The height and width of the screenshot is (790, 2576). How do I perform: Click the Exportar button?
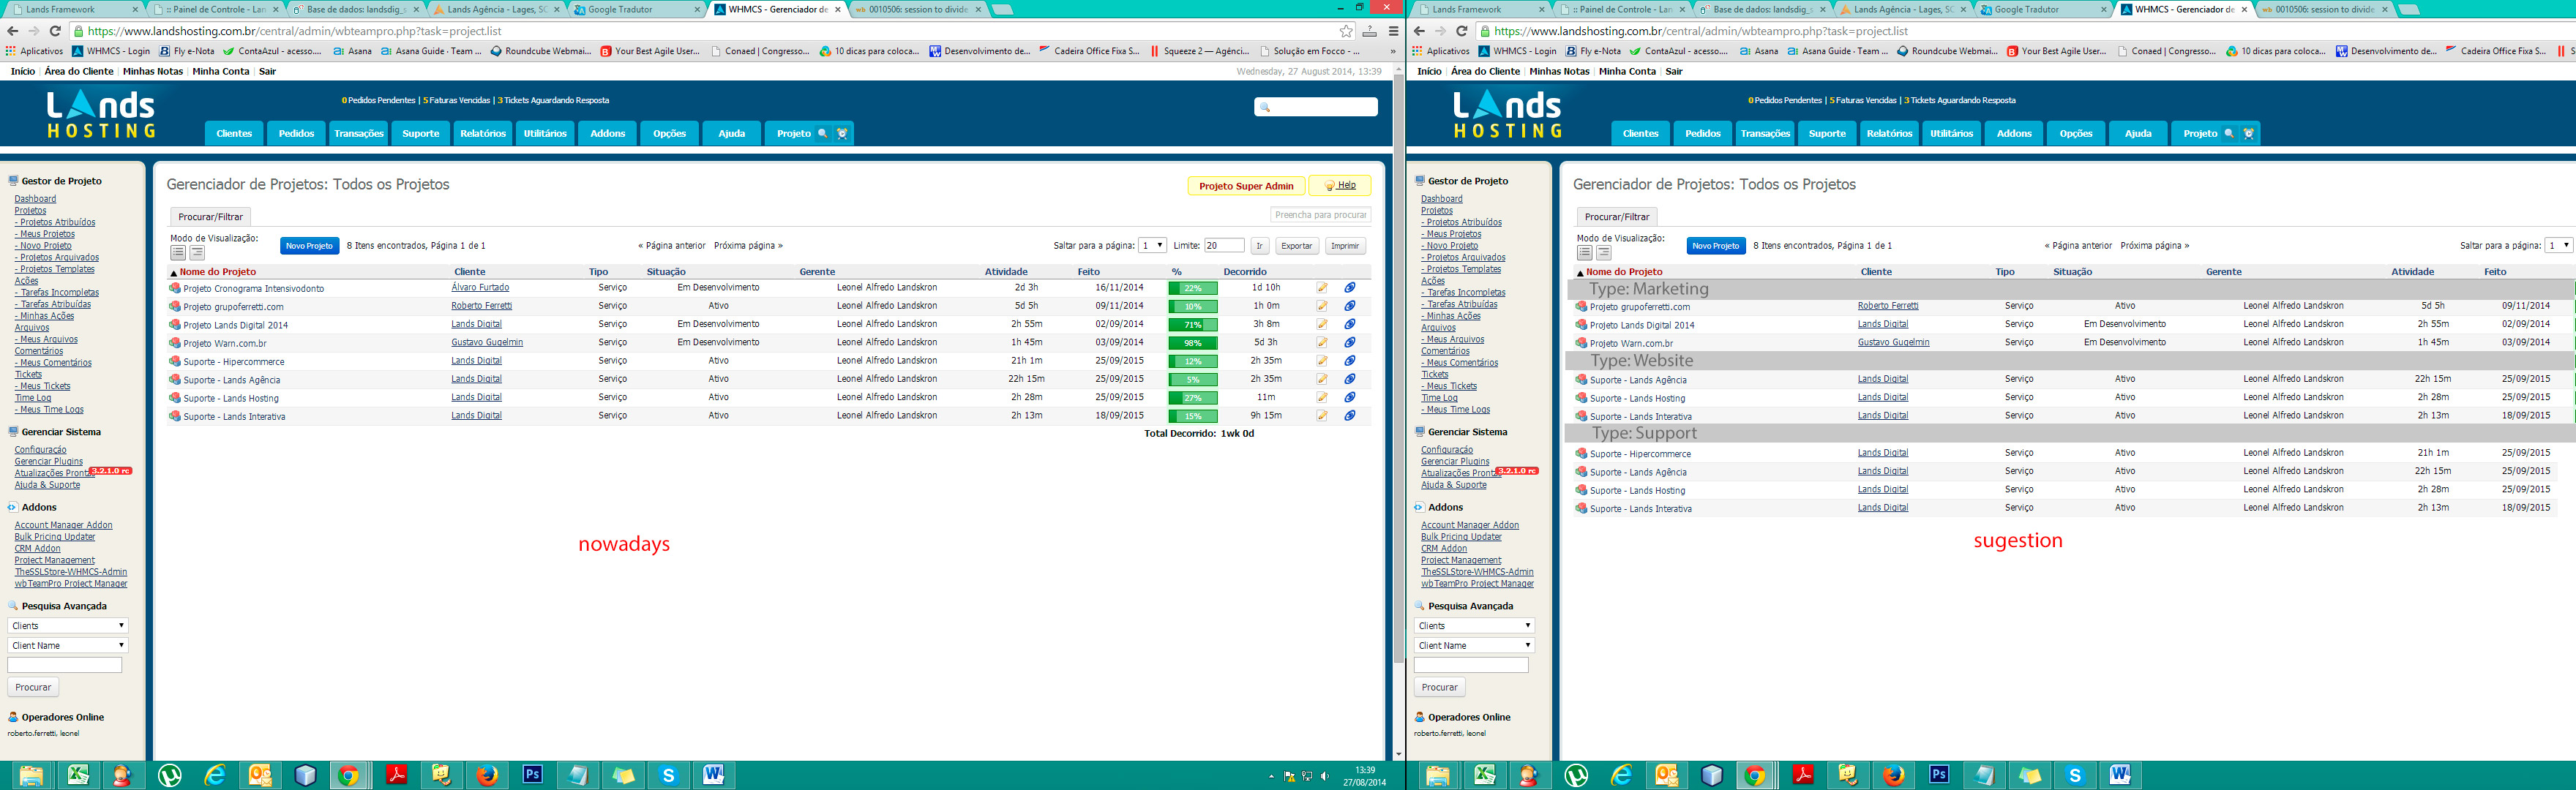(x=1296, y=246)
